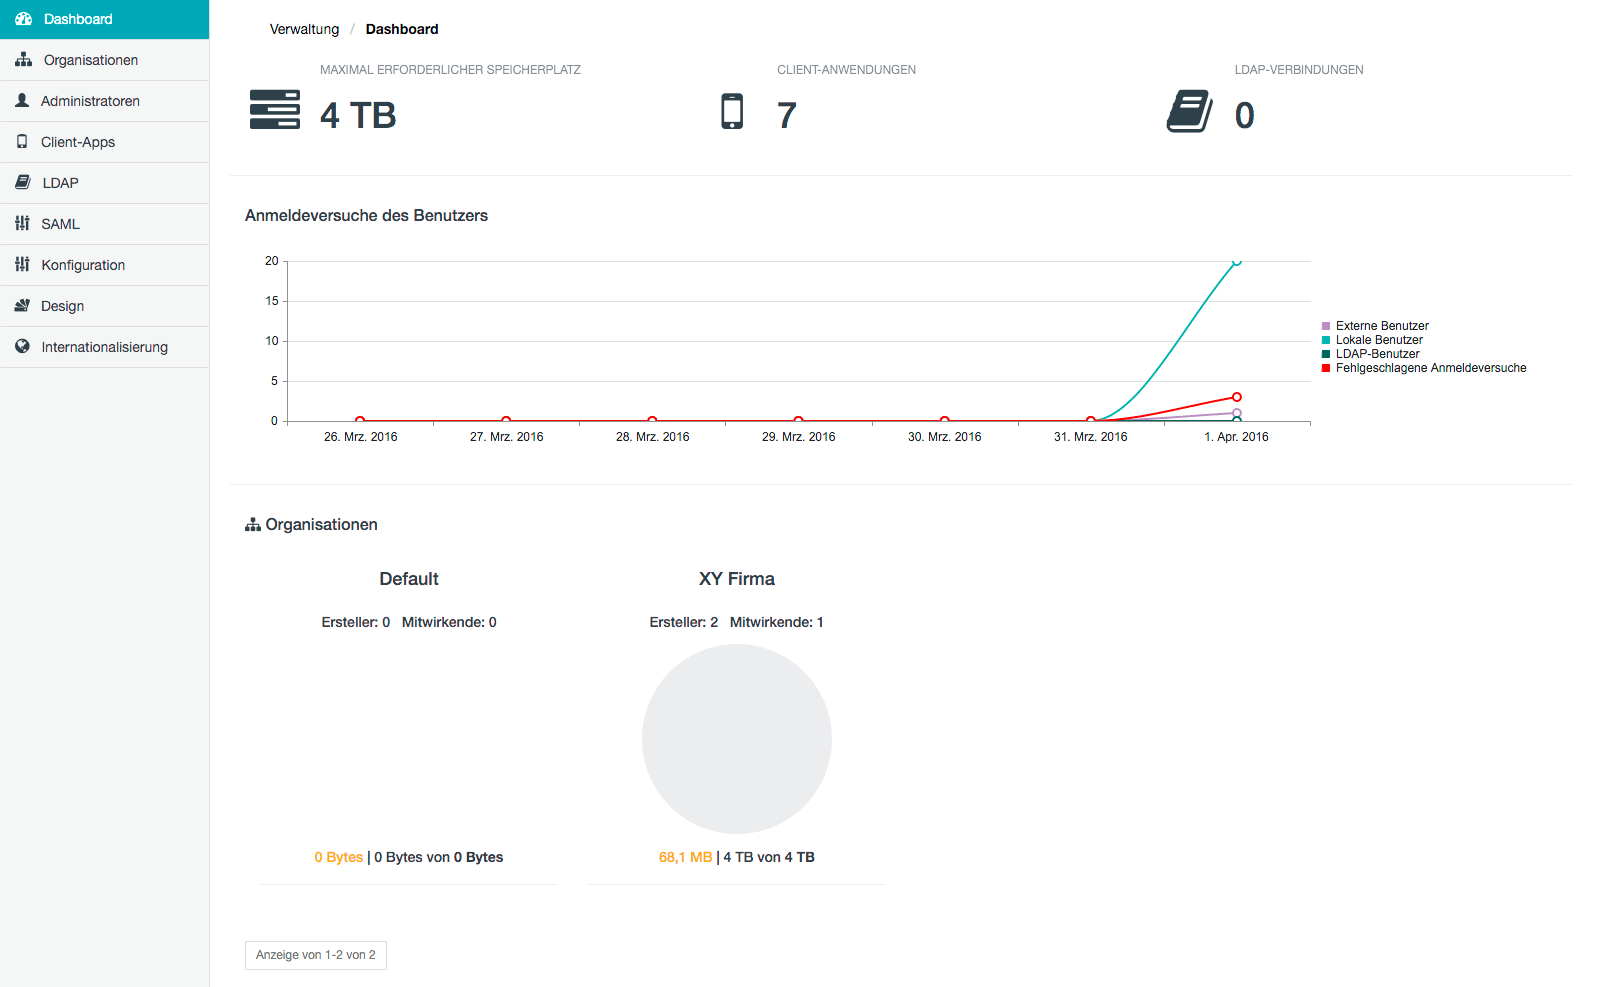Click the red data point at 1. Apr. 2016

click(1237, 397)
